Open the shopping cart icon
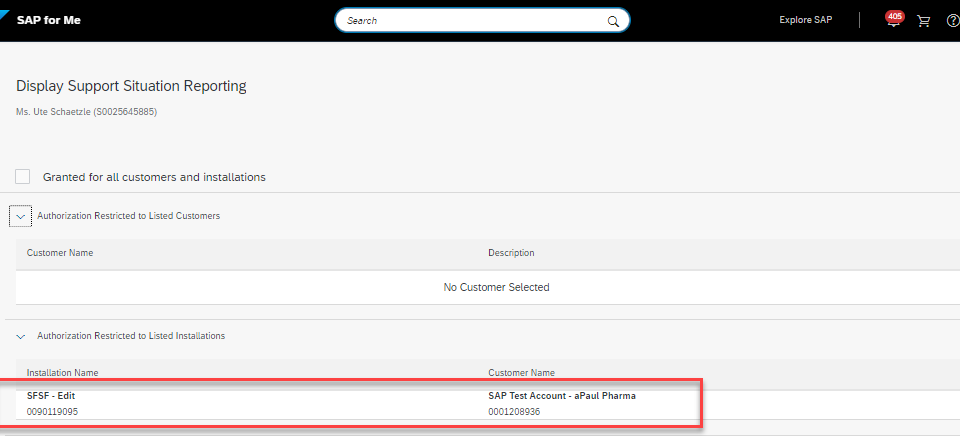 click(923, 21)
